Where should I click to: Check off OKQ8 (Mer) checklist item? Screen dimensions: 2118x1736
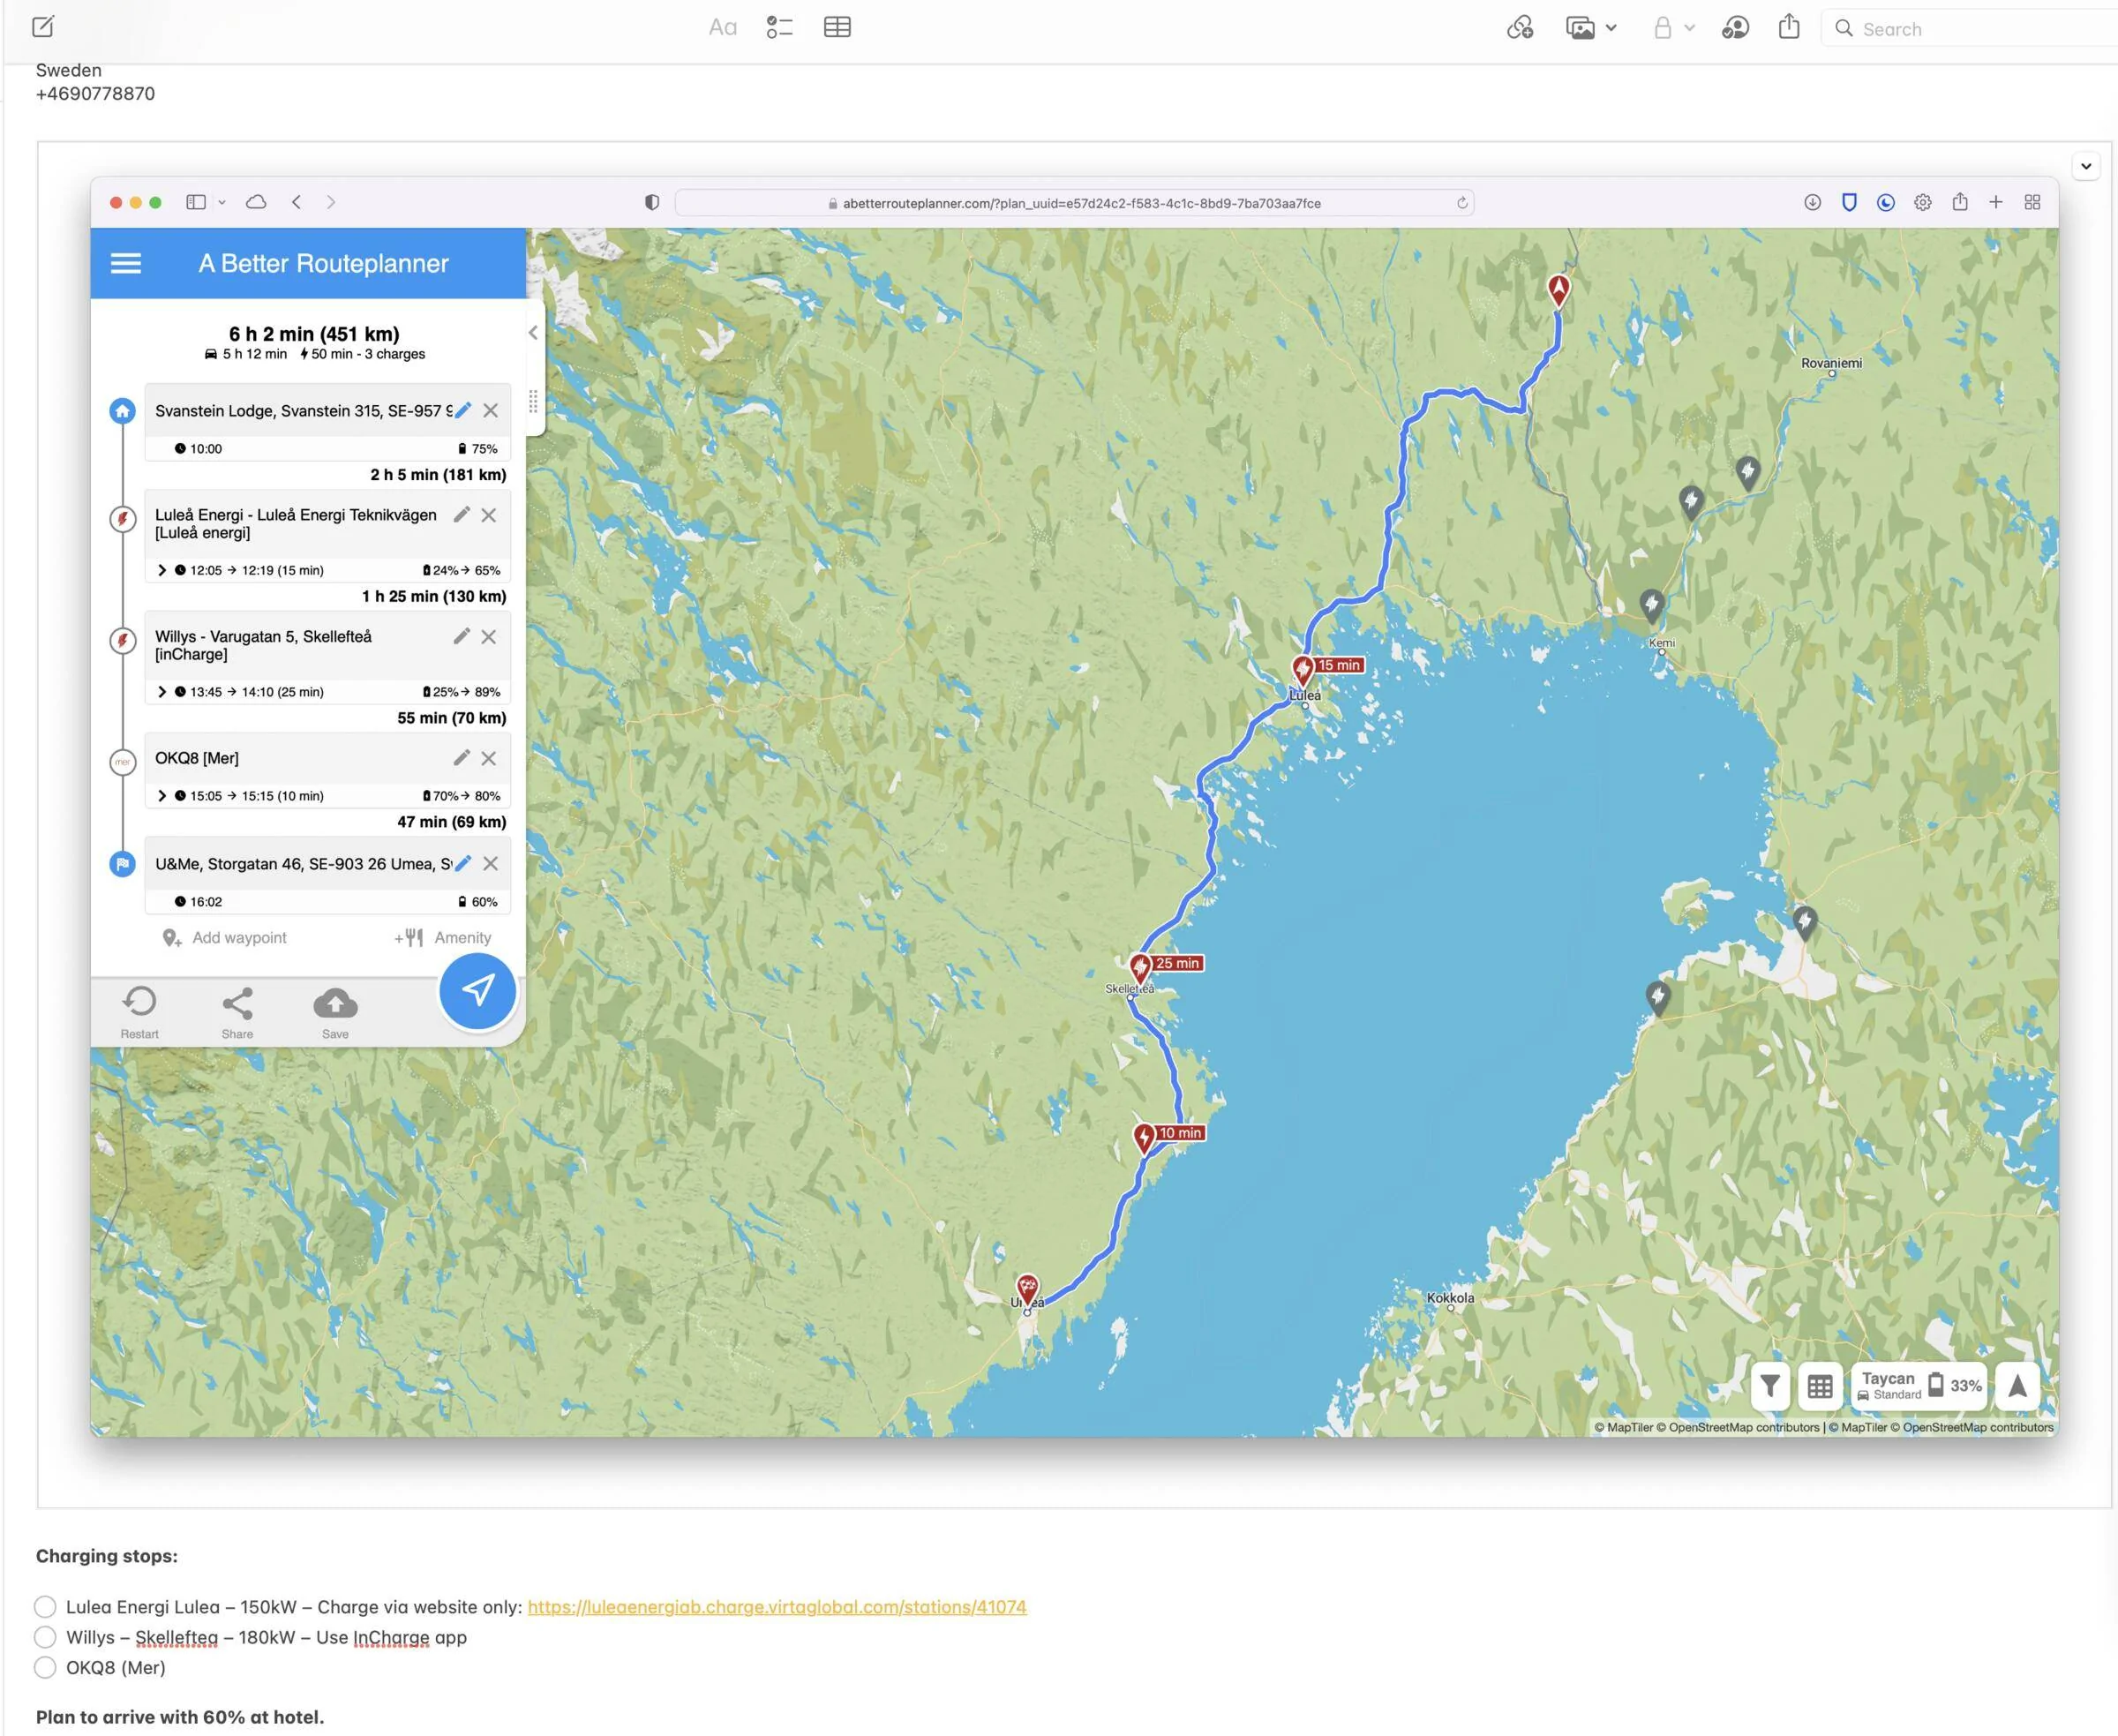point(45,1666)
